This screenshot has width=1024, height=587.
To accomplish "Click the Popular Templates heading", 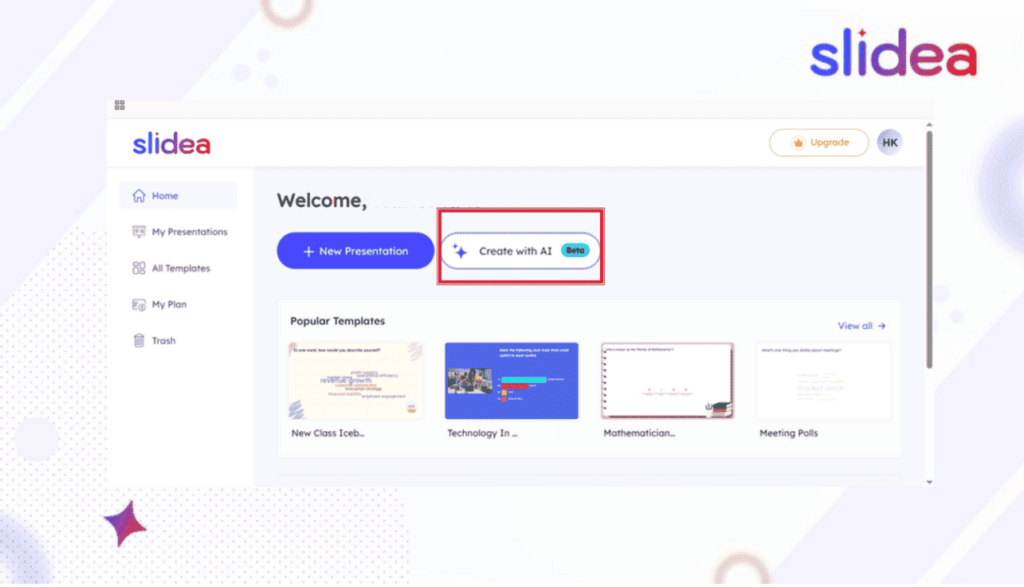I will [338, 321].
